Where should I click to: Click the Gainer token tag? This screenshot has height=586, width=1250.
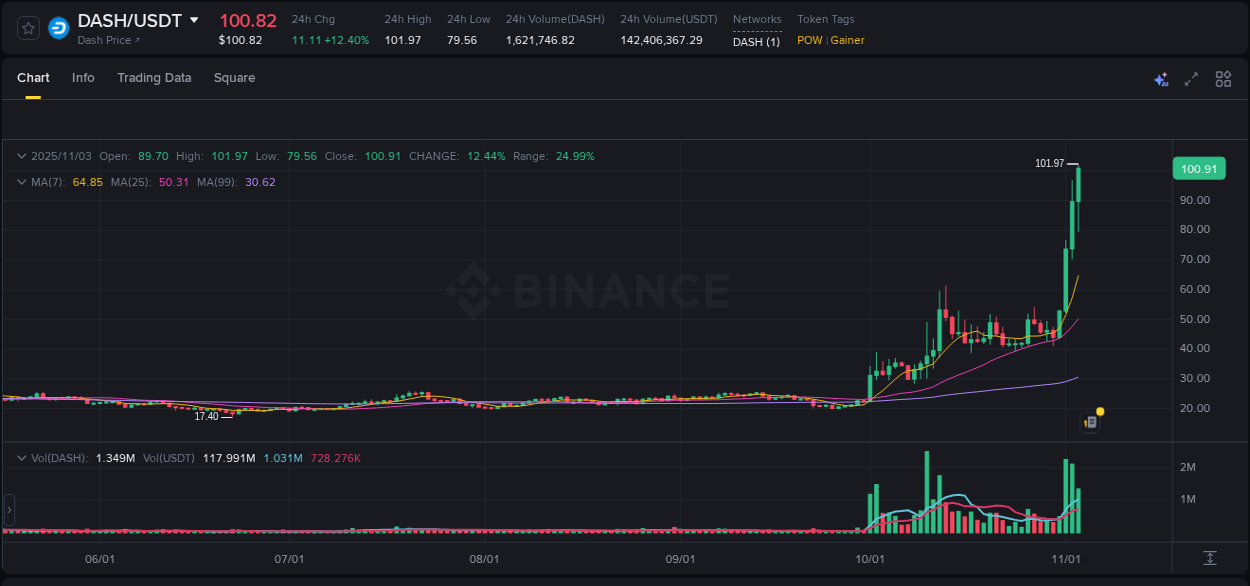(x=847, y=40)
